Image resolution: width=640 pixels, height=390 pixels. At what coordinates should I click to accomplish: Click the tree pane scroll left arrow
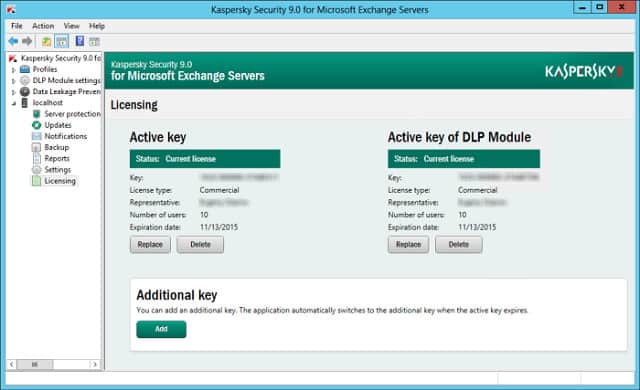(x=12, y=364)
